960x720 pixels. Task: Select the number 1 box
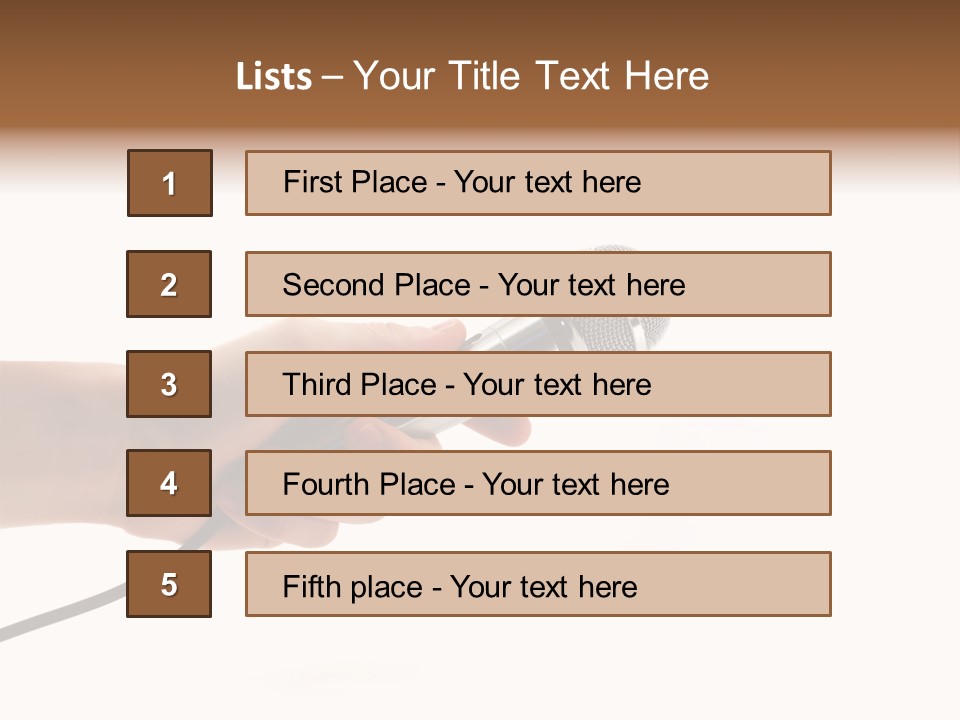[170, 183]
